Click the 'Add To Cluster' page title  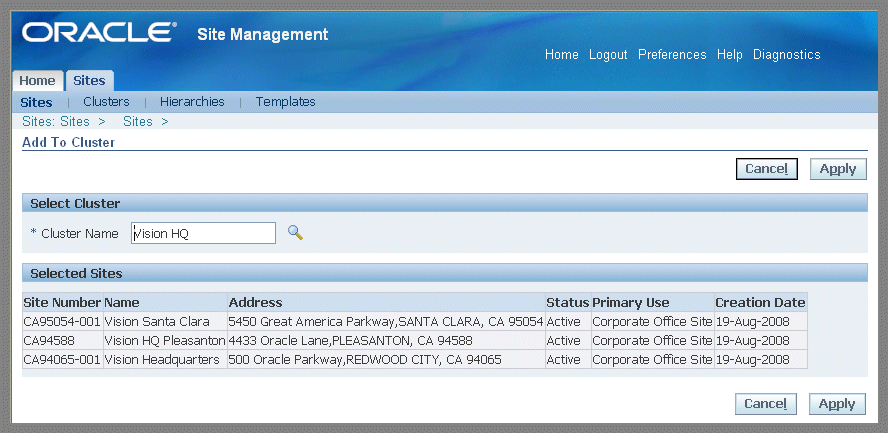tap(69, 143)
